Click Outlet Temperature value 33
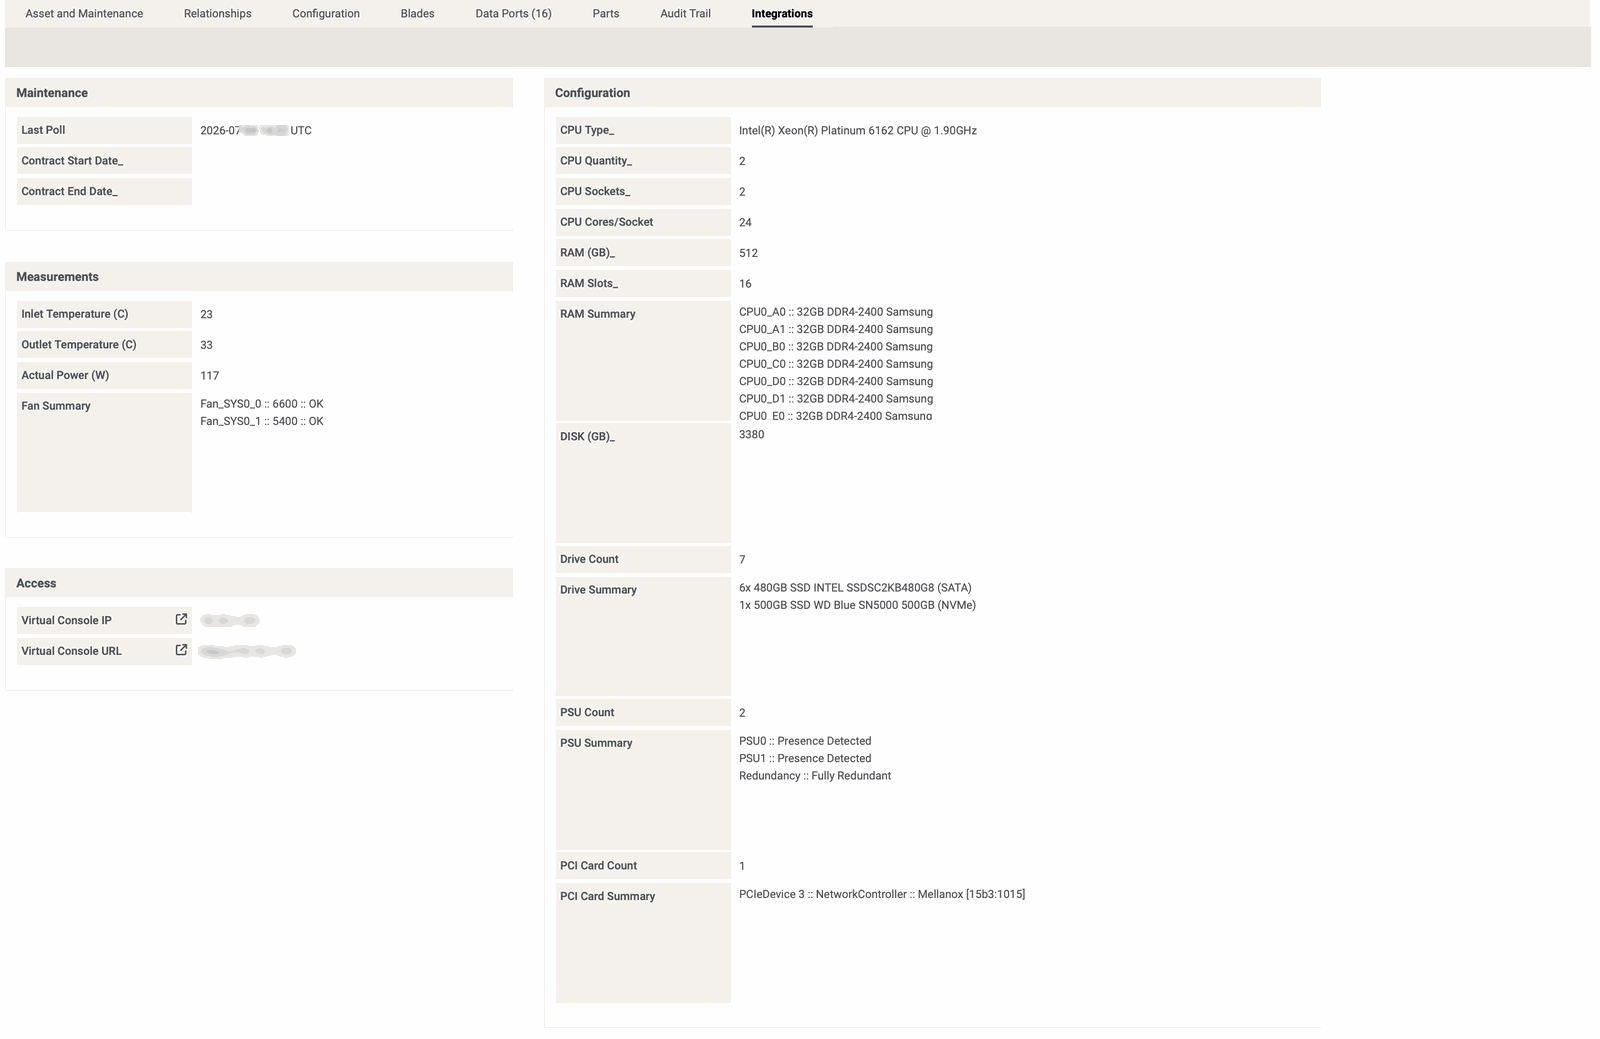The height and width of the screenshot is (1039, 1600). (x=206, y=345)
